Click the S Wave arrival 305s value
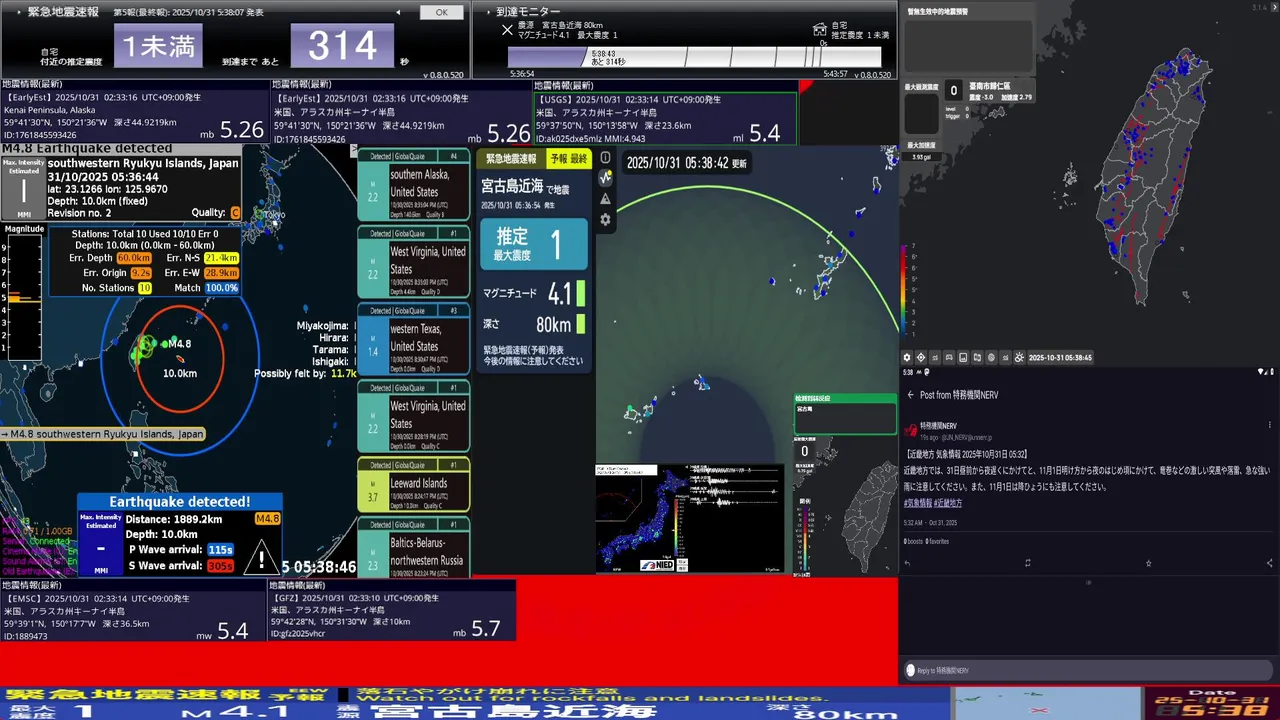The width and height of the screenshot is (1280, 720). tap(220, 566)
